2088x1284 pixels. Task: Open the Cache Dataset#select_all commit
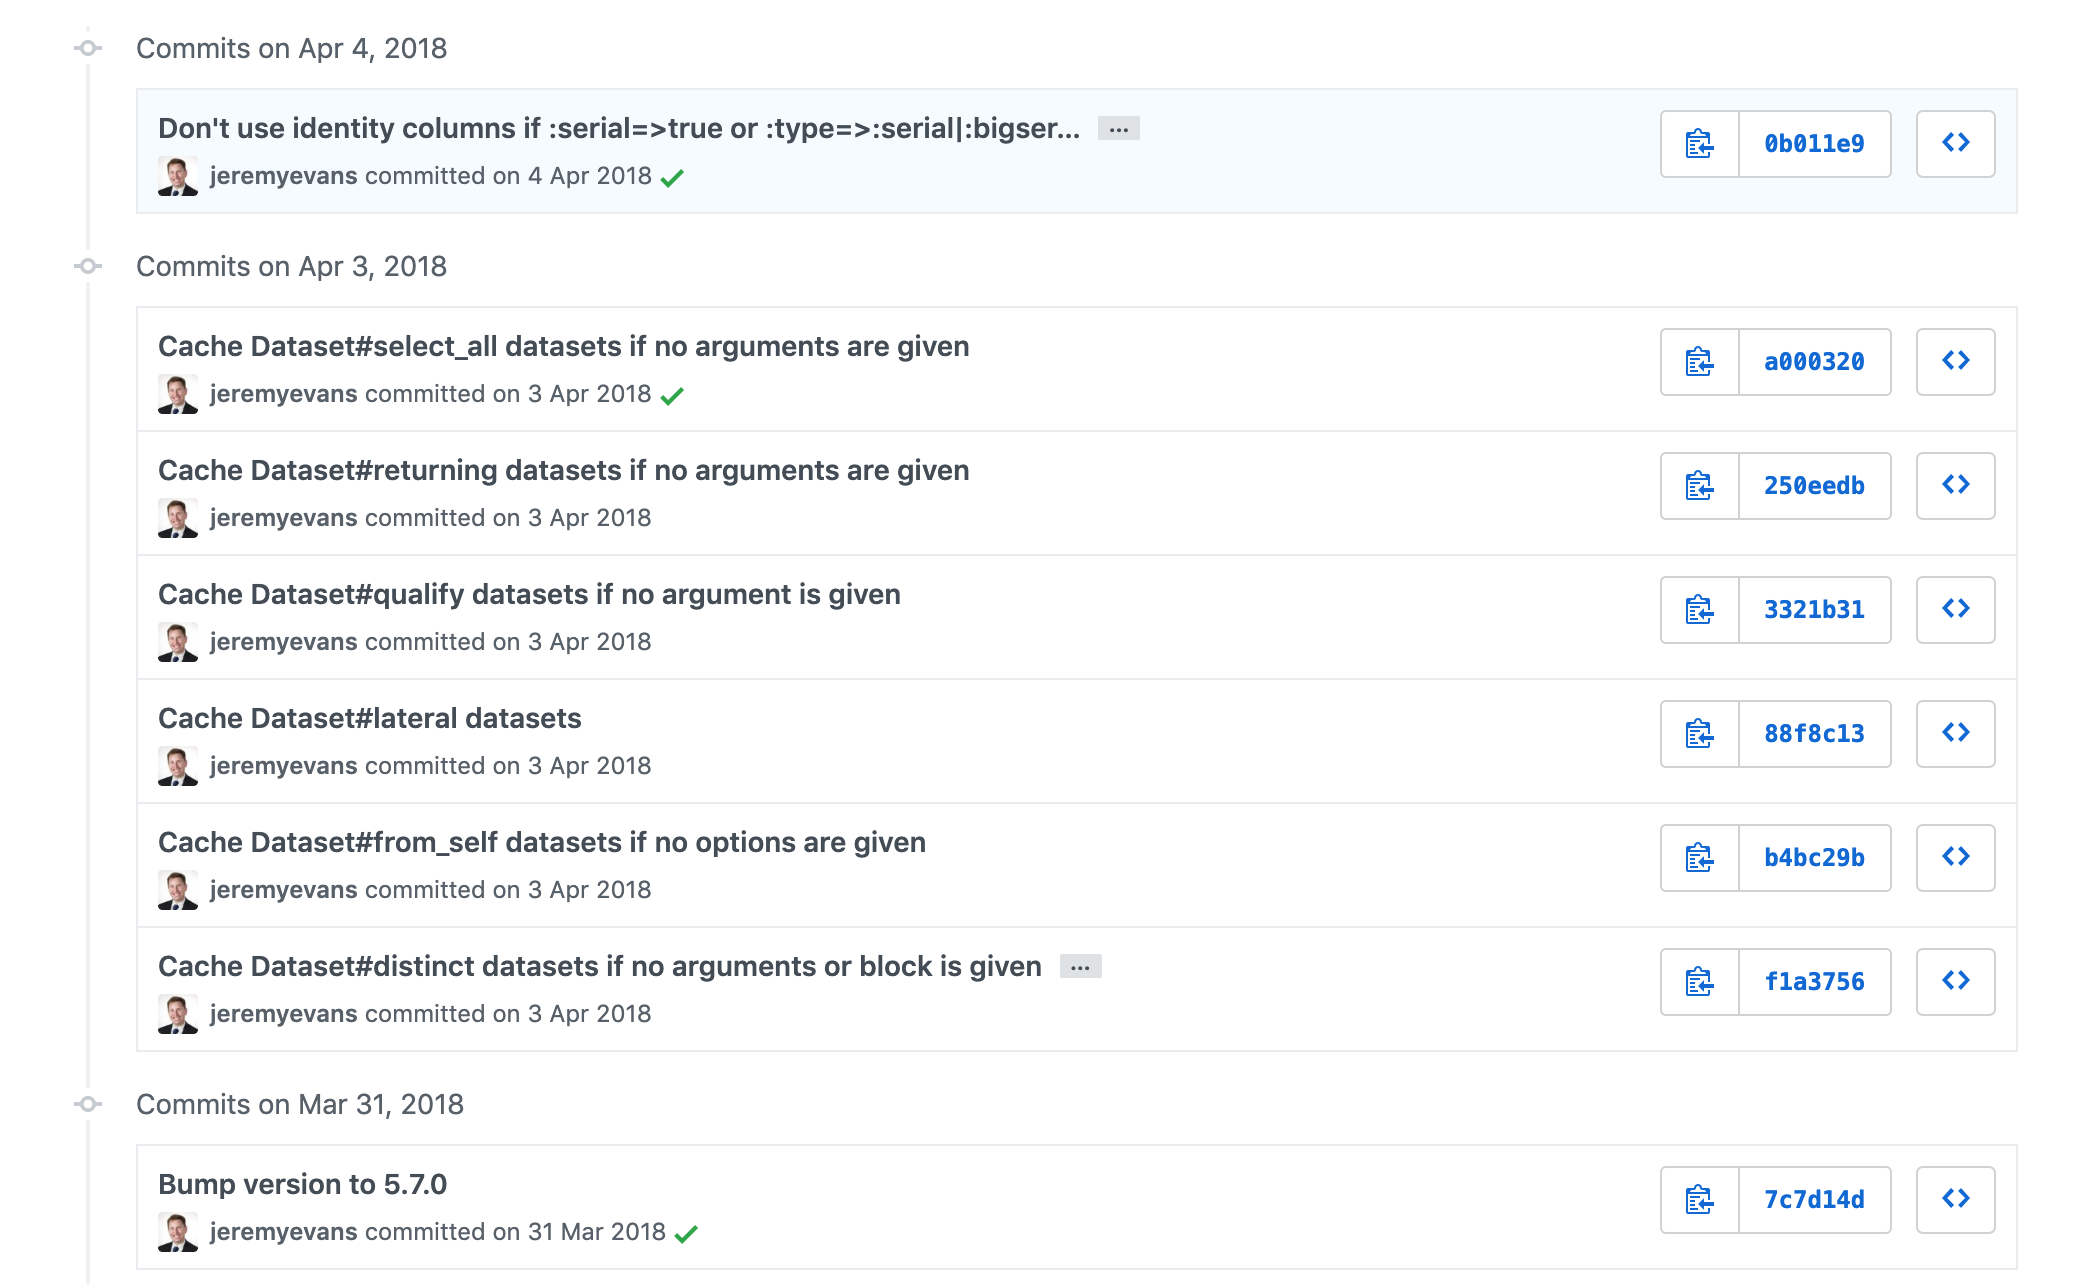tap(563, 347)
